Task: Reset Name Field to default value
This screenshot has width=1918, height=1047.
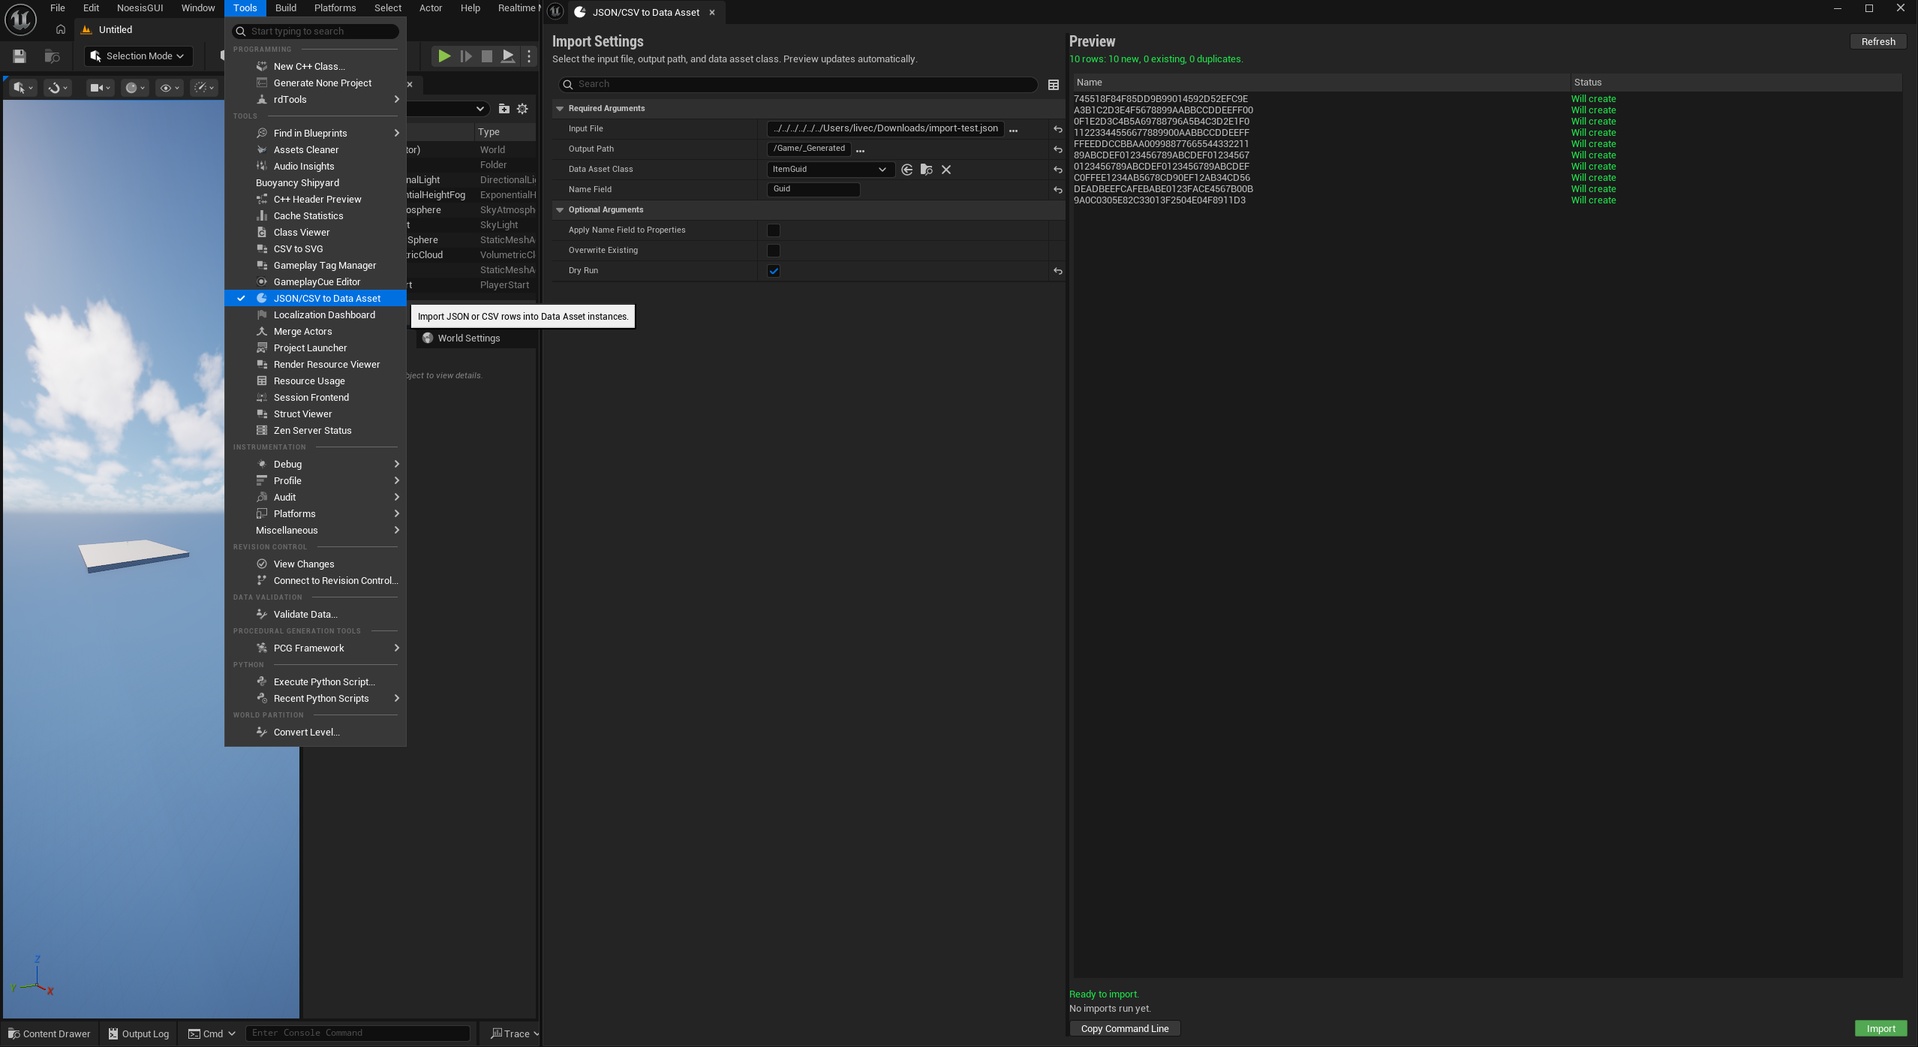Action: pos(1058,189)
